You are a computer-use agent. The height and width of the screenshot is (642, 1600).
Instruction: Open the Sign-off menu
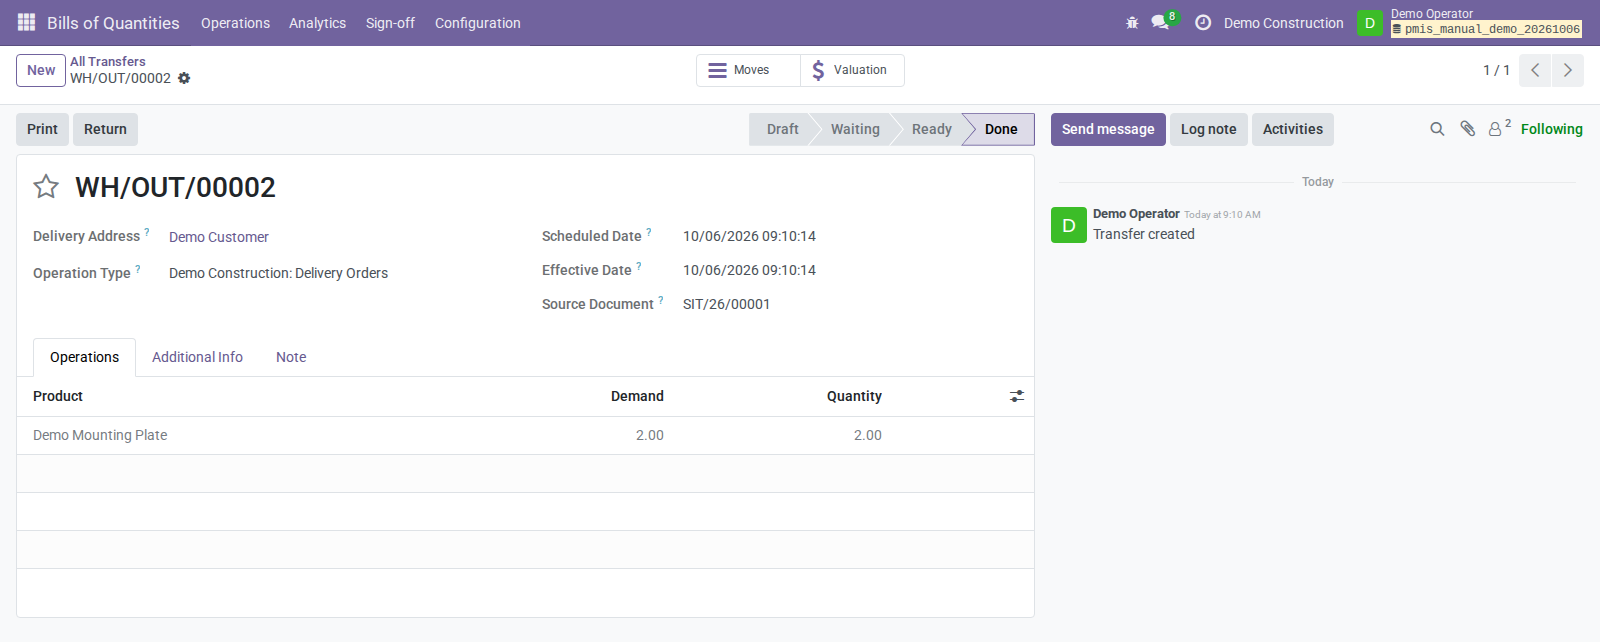[390, 23]
